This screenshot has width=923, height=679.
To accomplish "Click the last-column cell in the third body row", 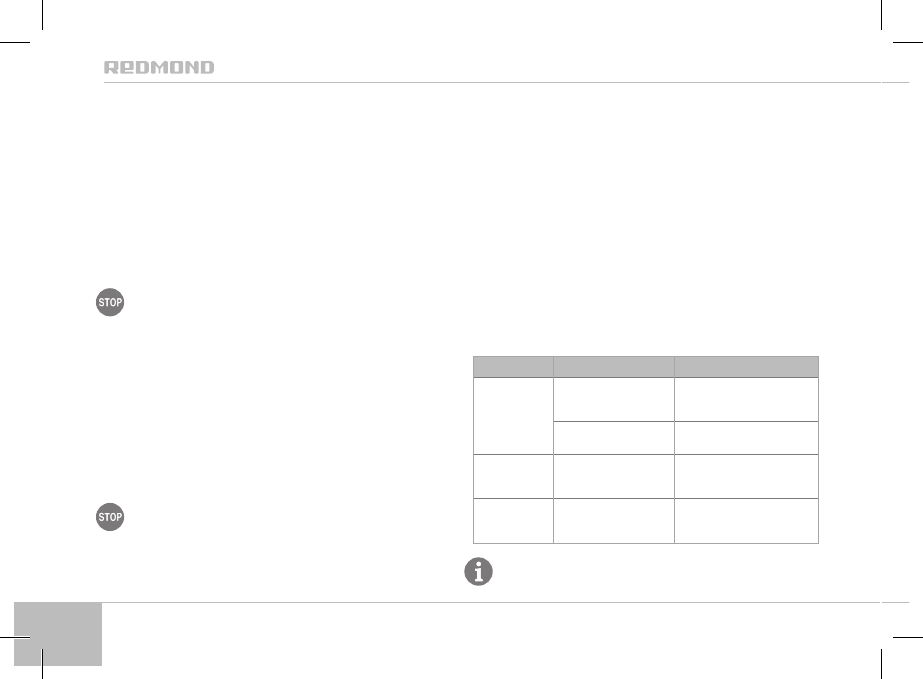I will point(746,475).
